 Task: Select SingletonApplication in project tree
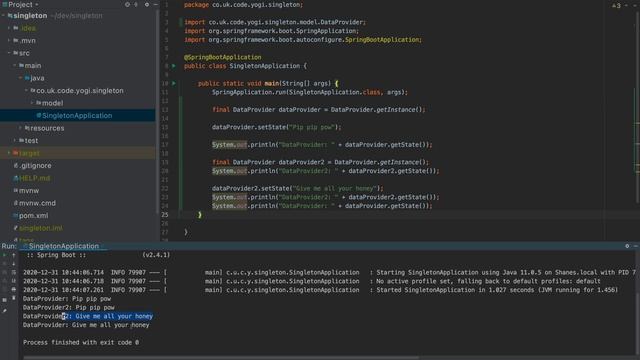(x=78, y=116)
